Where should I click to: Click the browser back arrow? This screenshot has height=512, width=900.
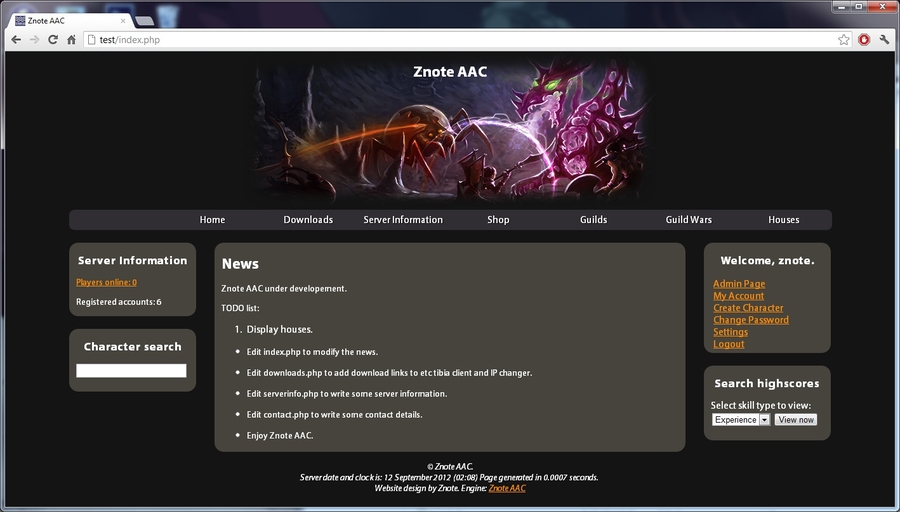(16, 40)
